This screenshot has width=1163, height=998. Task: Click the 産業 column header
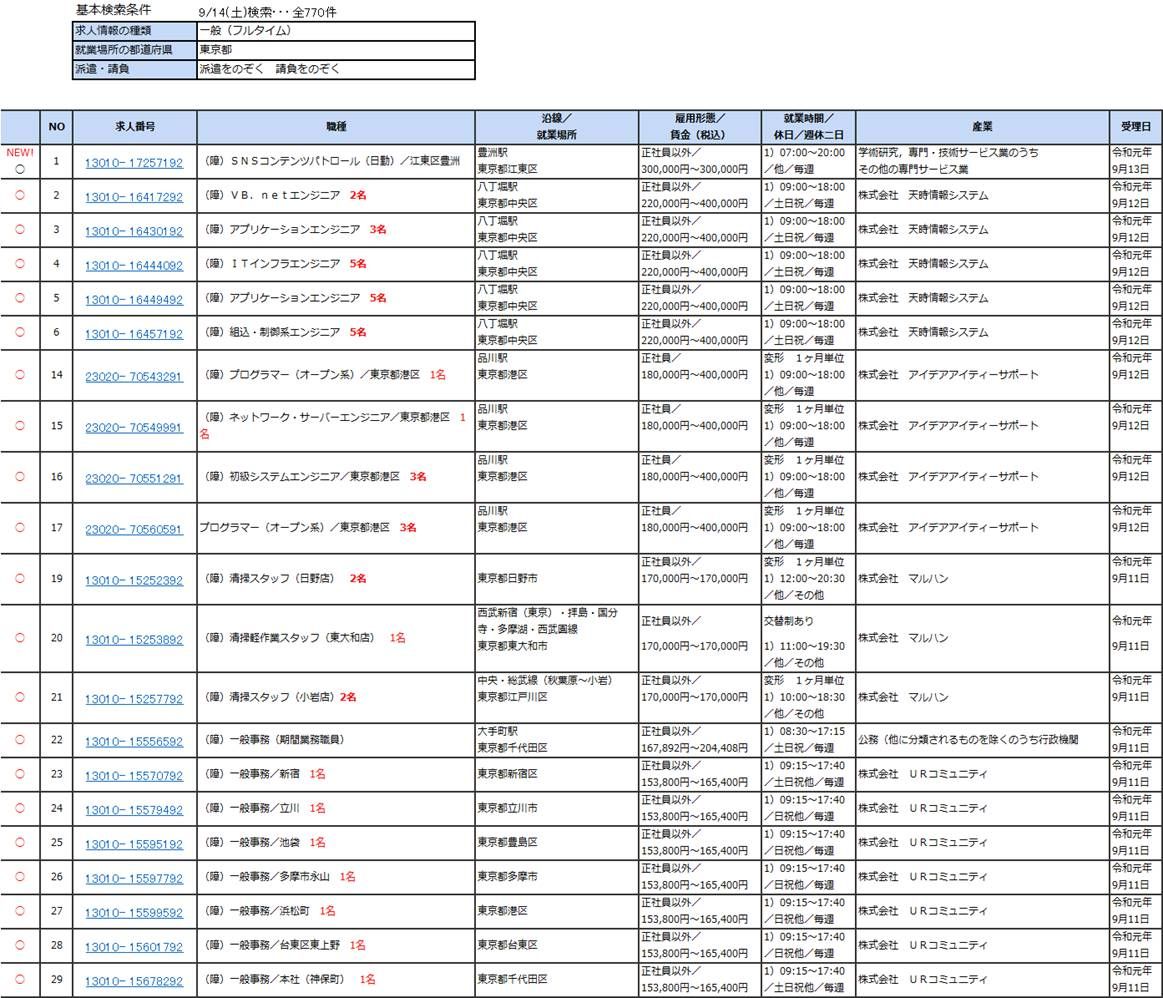click(x=982, y=127)
